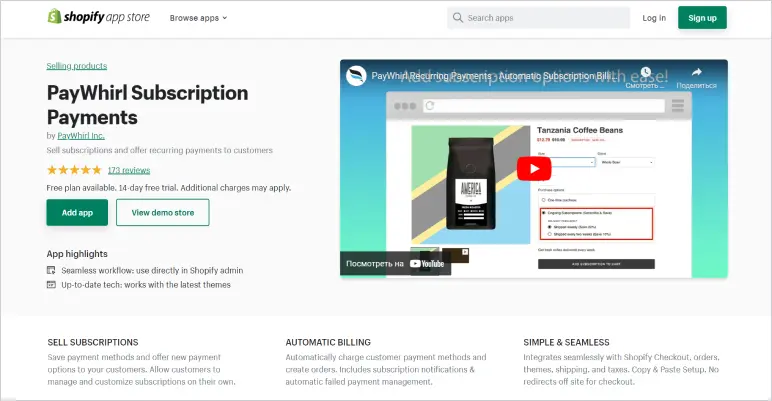The height and width of the screenshot is (401, 772).
Task: Select the Watch later clock icon
Action: pos(645,72)
